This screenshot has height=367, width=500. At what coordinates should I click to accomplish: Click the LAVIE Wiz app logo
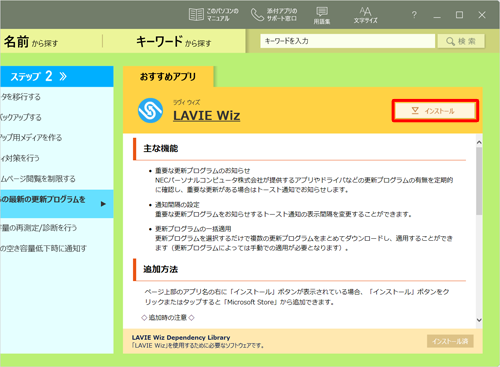150,110
